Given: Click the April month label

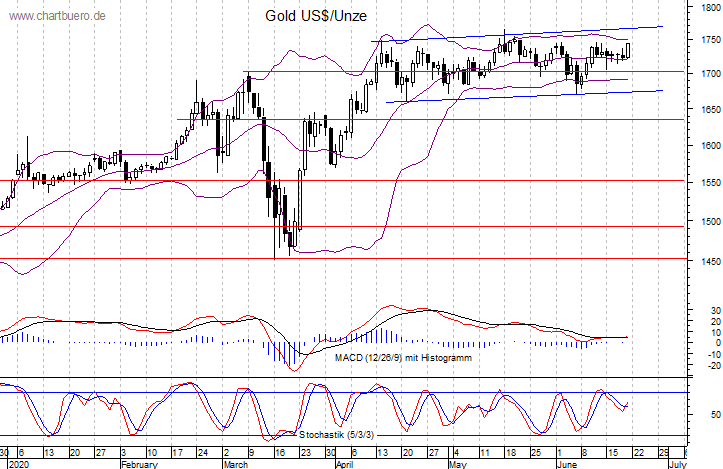Looking at the screenshot, I should (x=342, y=464).
